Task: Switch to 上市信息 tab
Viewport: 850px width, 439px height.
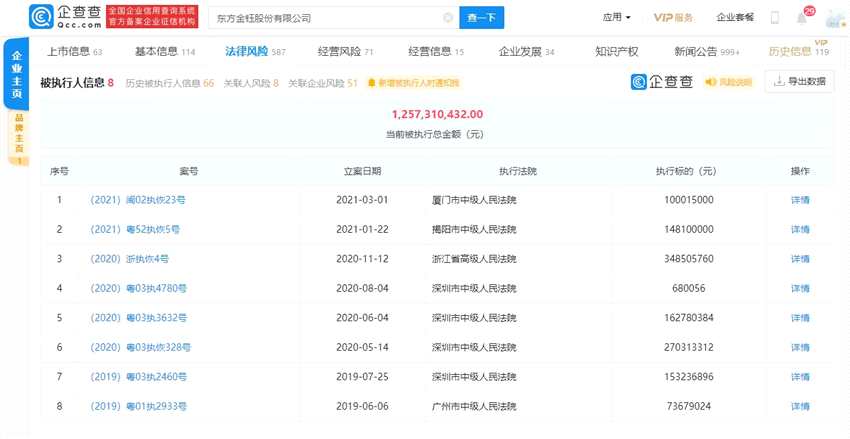Action: [x=75, y=51]
